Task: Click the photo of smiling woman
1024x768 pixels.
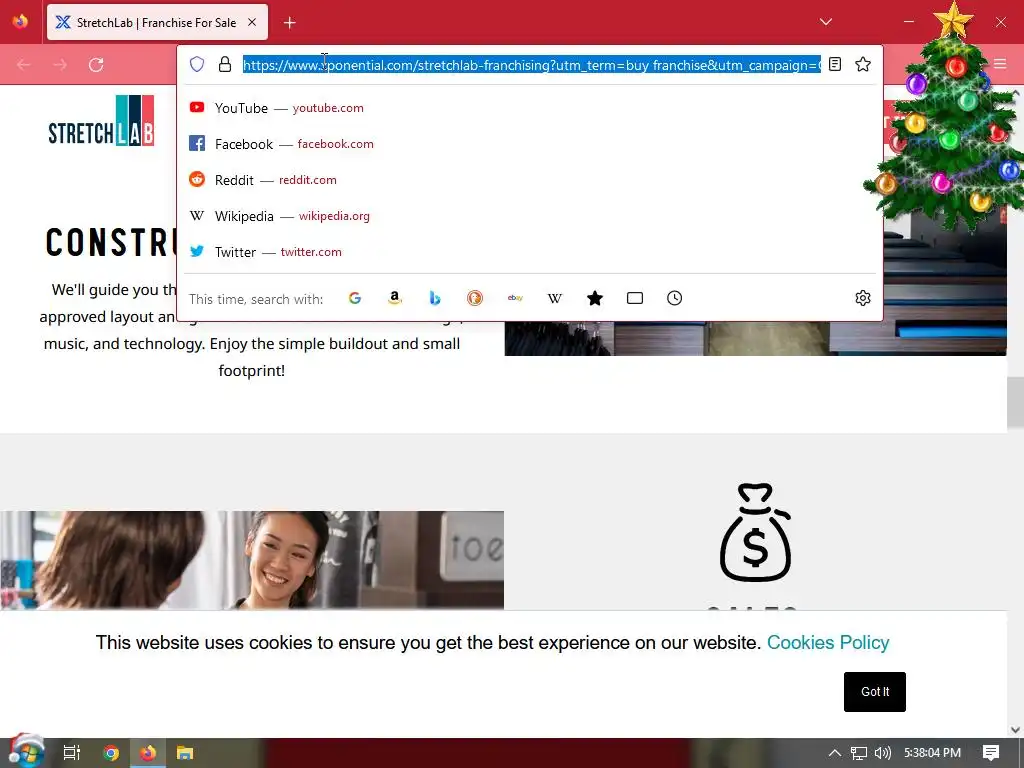Action: (252, 560)
